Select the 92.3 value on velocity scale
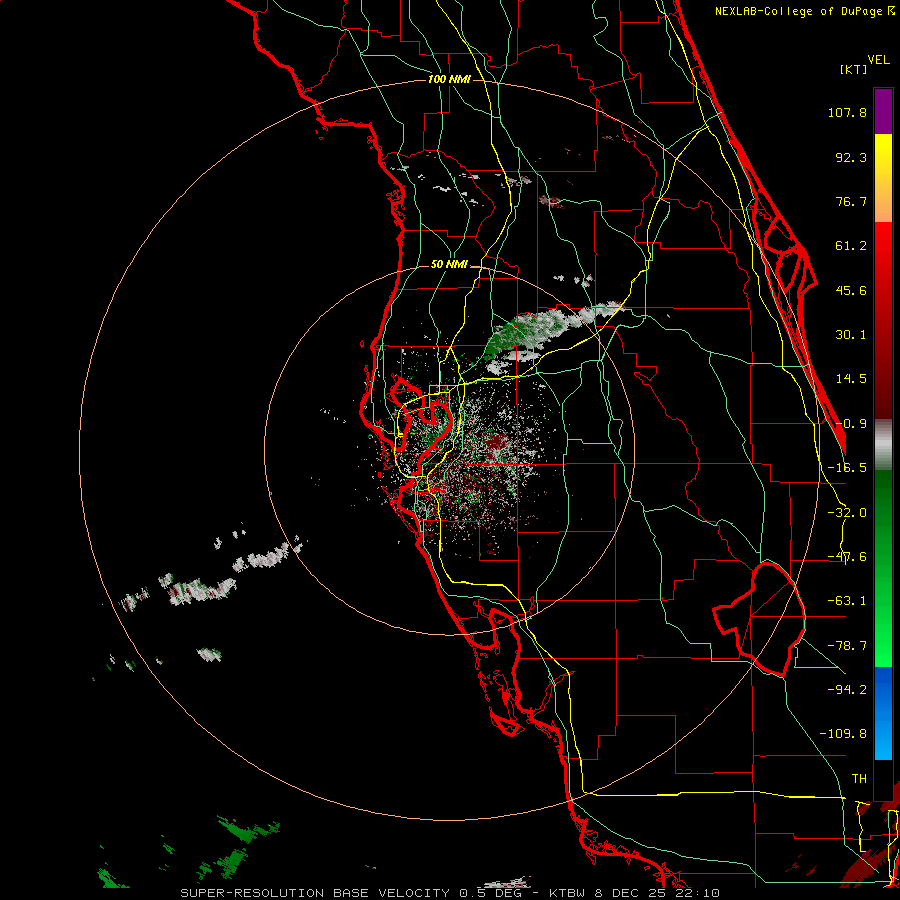This screenshot has height=900, width=900. click(x=851, y=157)
